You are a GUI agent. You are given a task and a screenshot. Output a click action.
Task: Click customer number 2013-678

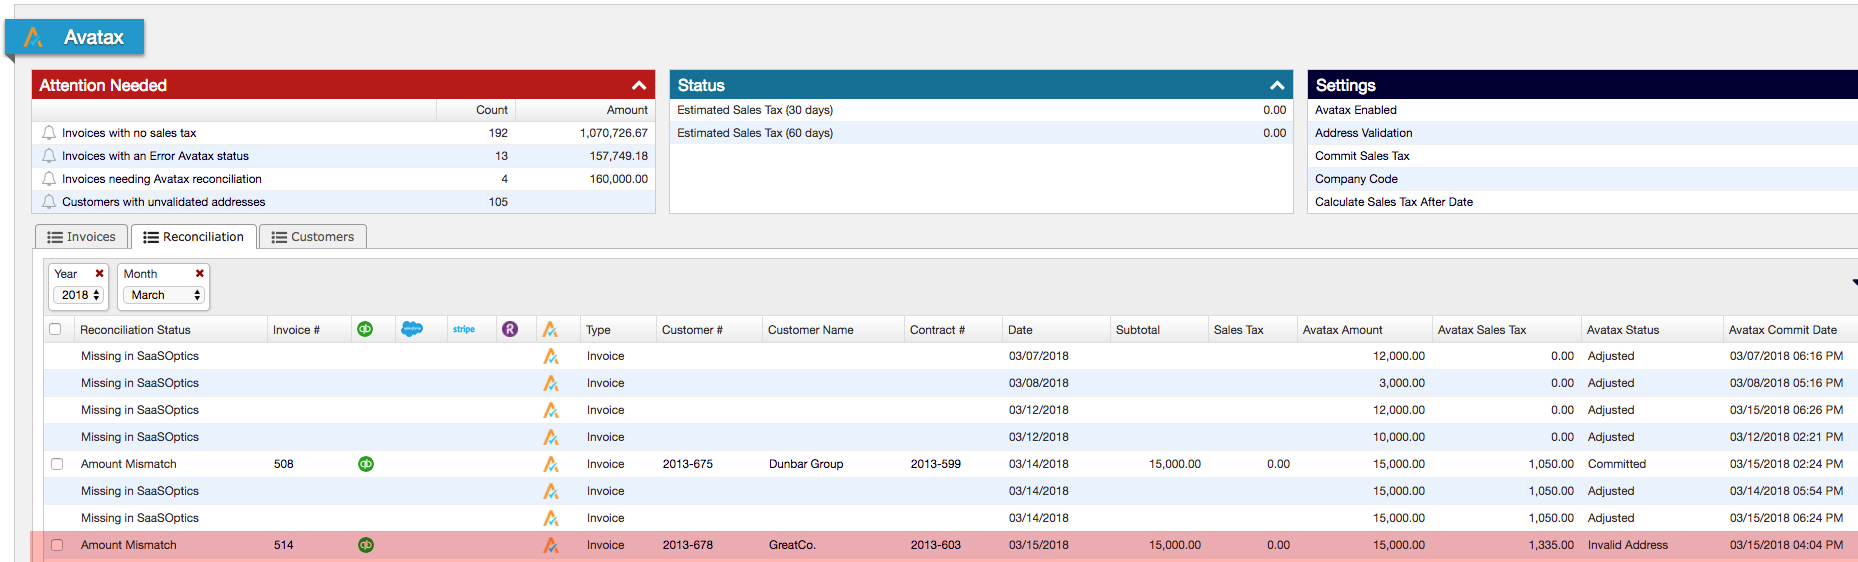[x=687, y=545]
